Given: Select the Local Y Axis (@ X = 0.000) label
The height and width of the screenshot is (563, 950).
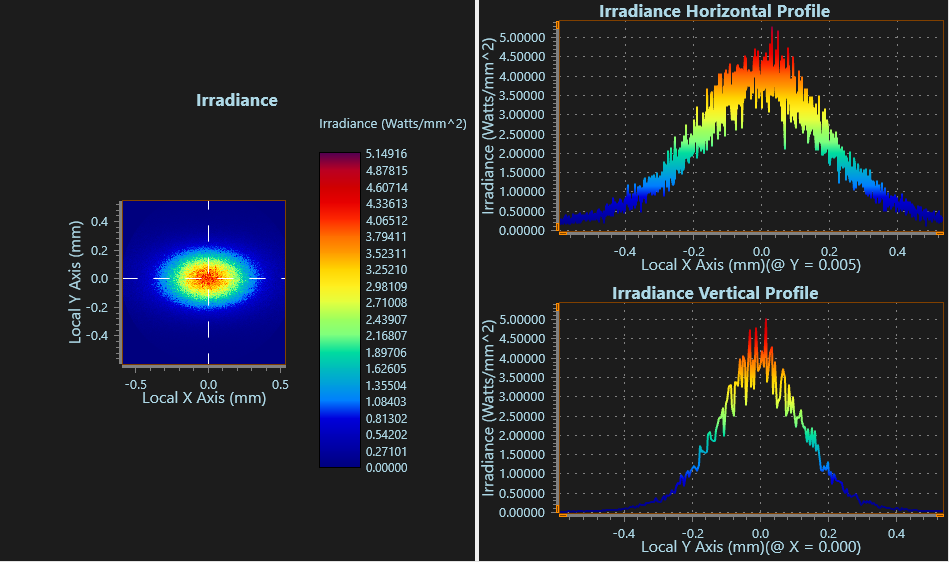Looking at the screenshot, I should (750, 547).
